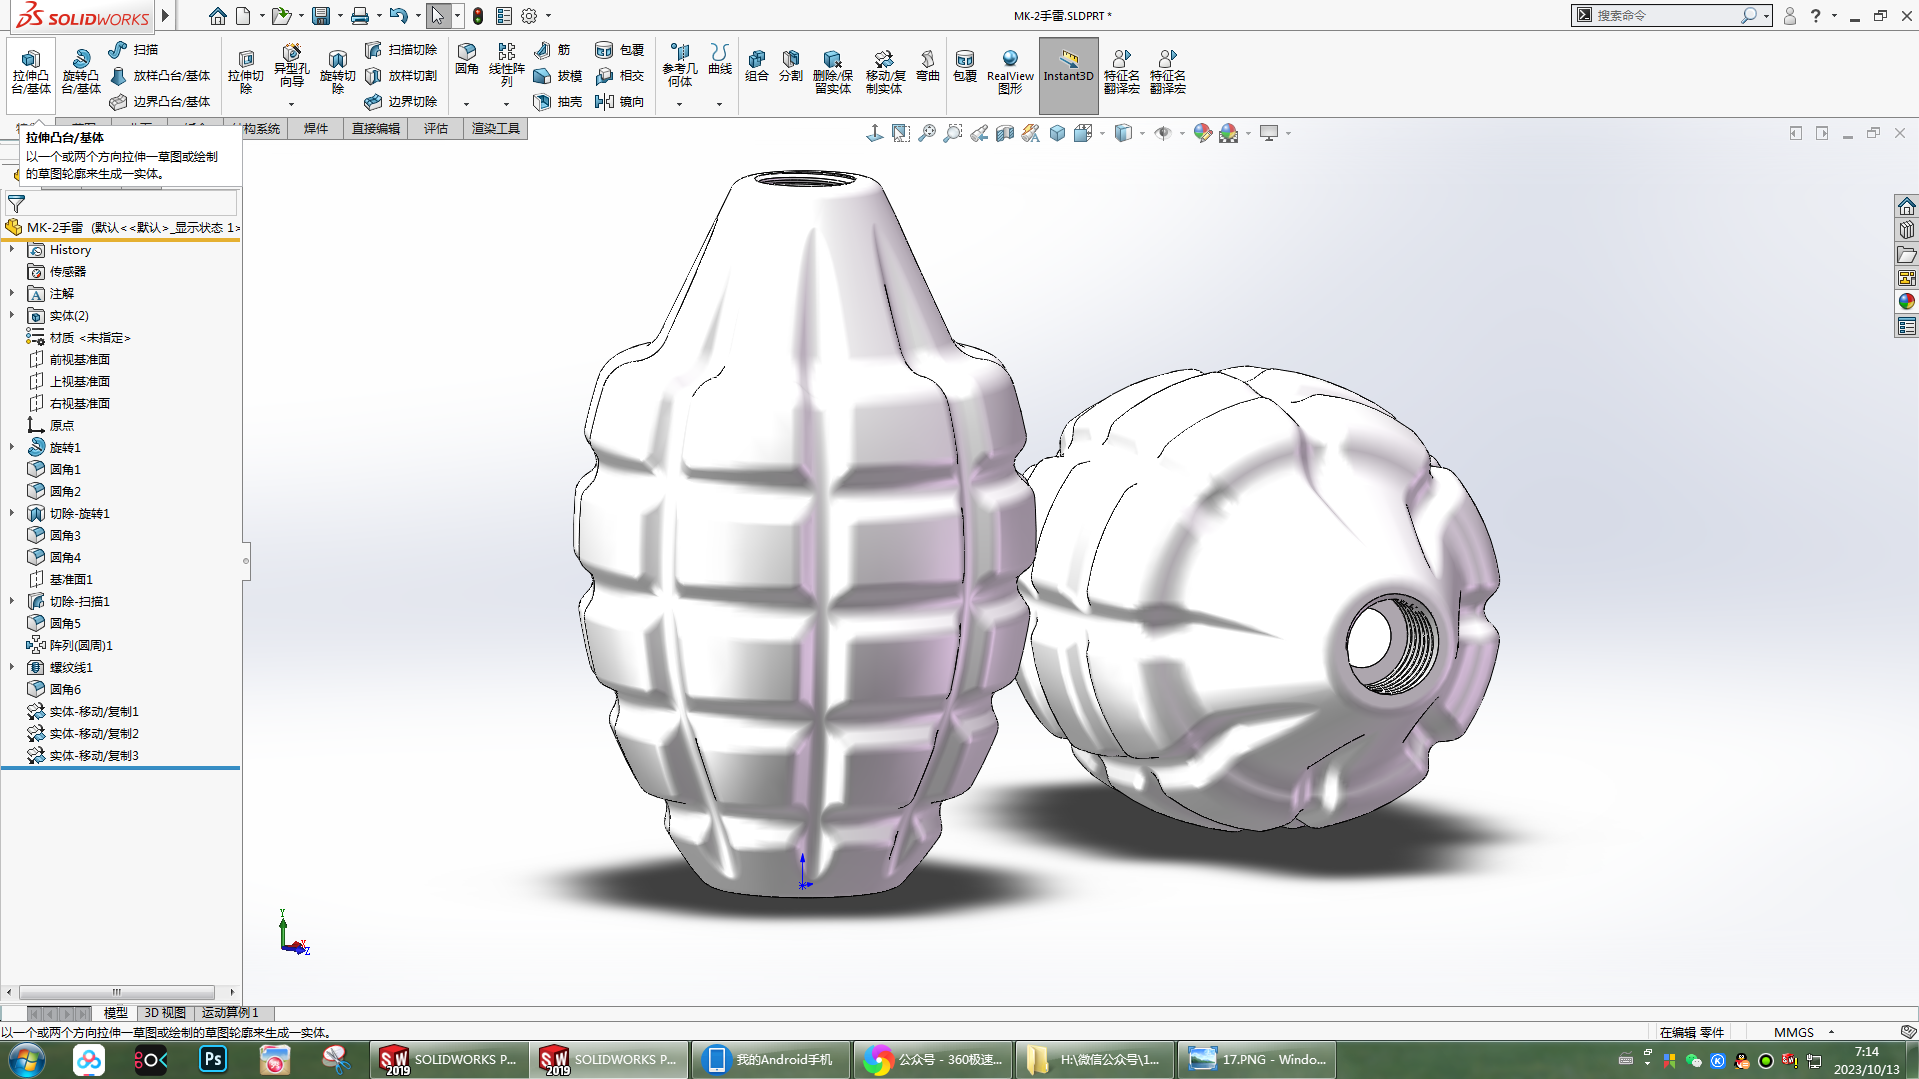Screen dimensions: 1919x1079
Task: Choose the 放样切割 lofted cut tool
Action: 401,75
